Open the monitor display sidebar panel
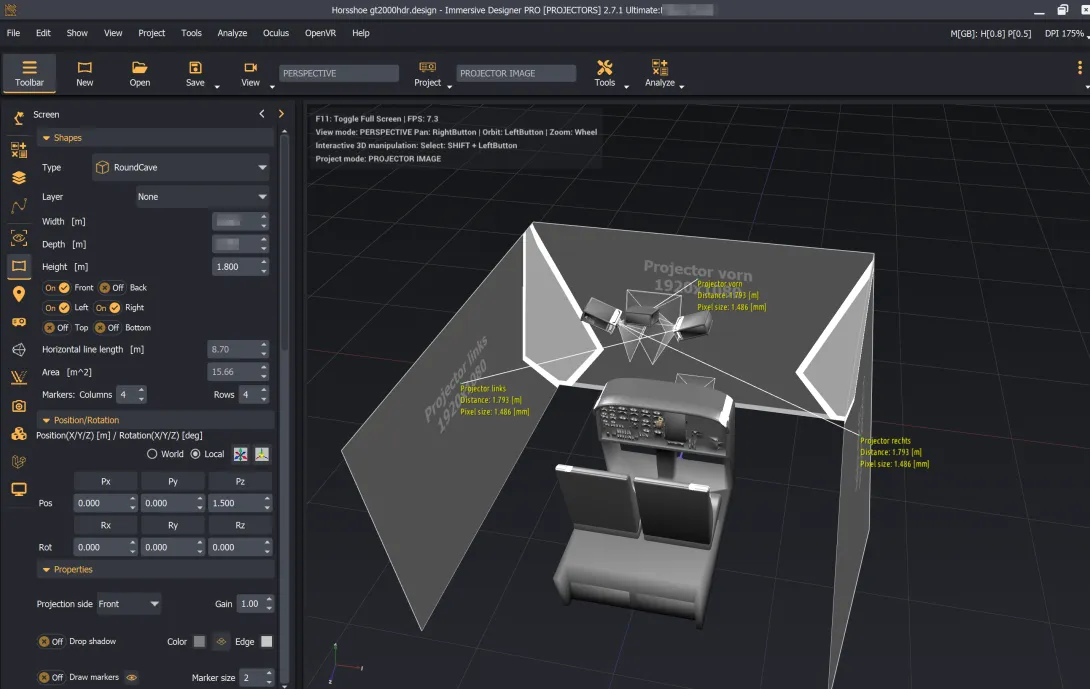Viewport: 1090px width, 689px height. point(19,489)
